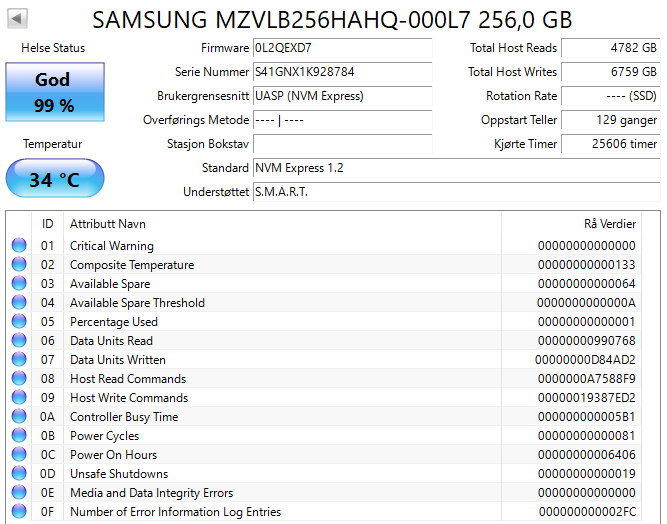The image size is (667, 524).
Task: Click the Firmware value field
Action: pos(342,48)
